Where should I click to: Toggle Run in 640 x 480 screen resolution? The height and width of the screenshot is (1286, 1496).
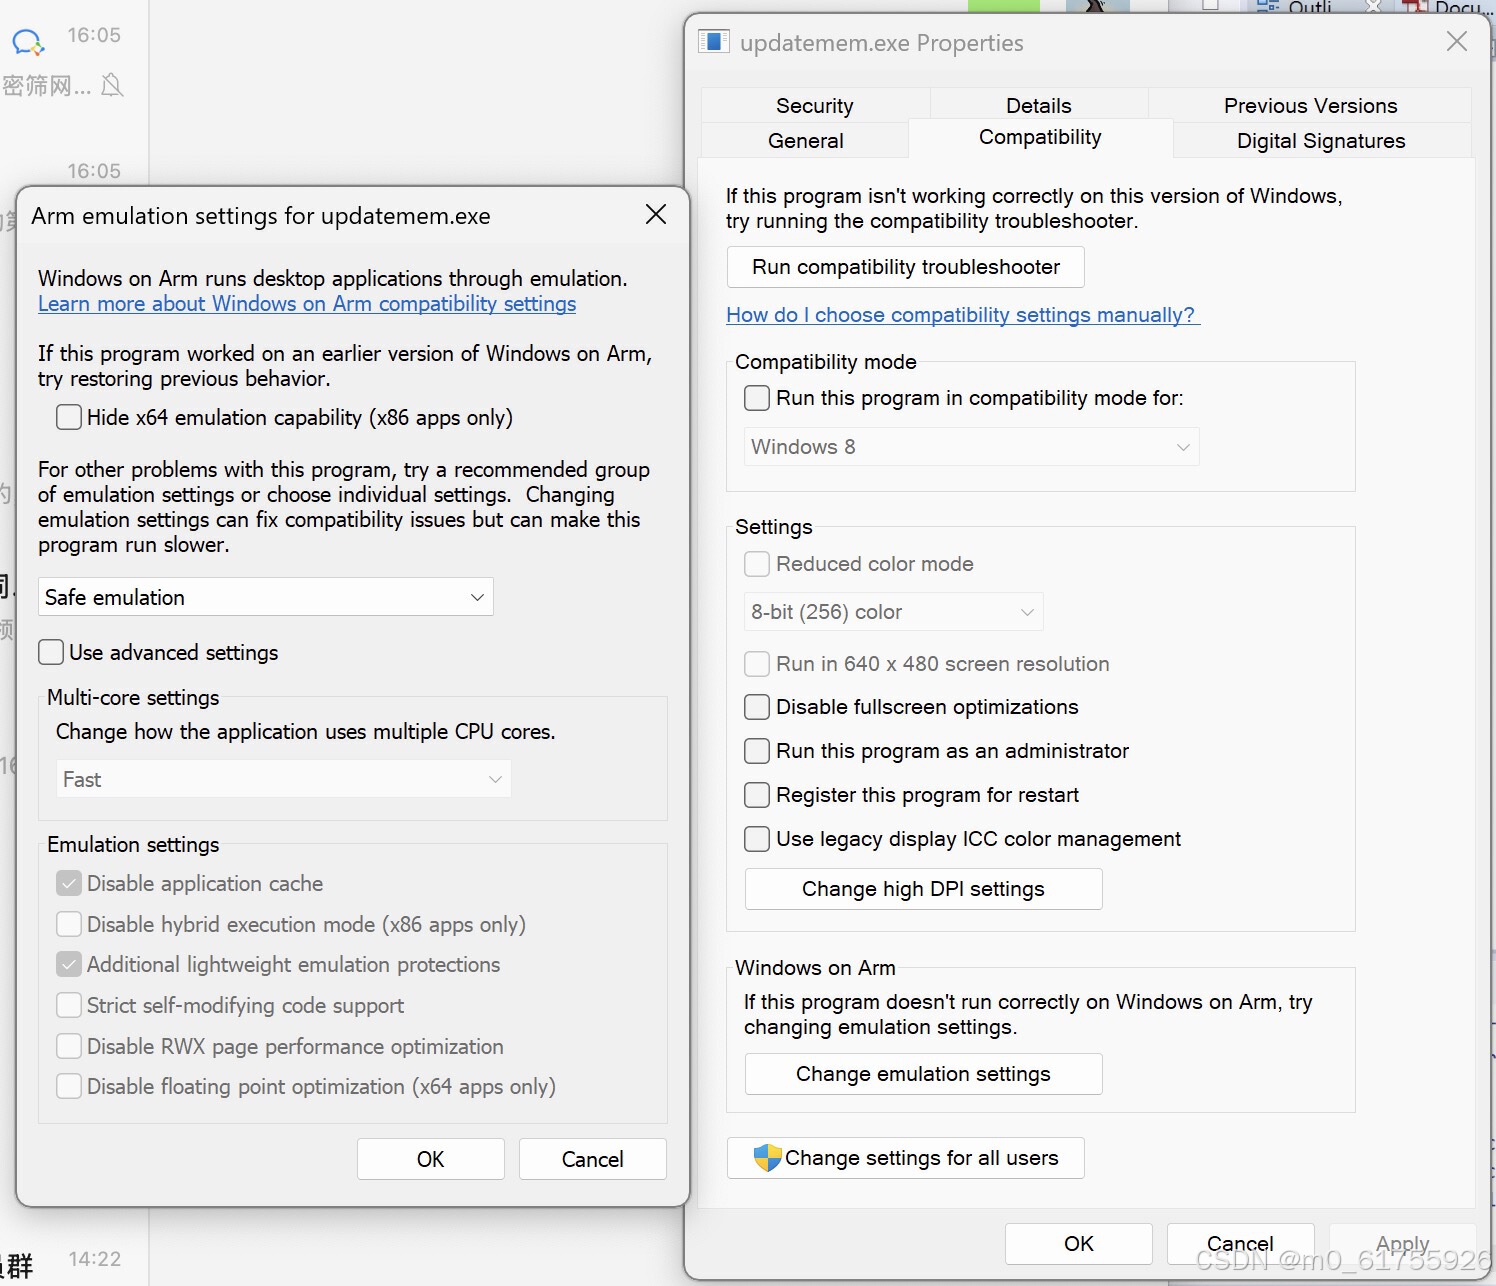tap(757, 664)
